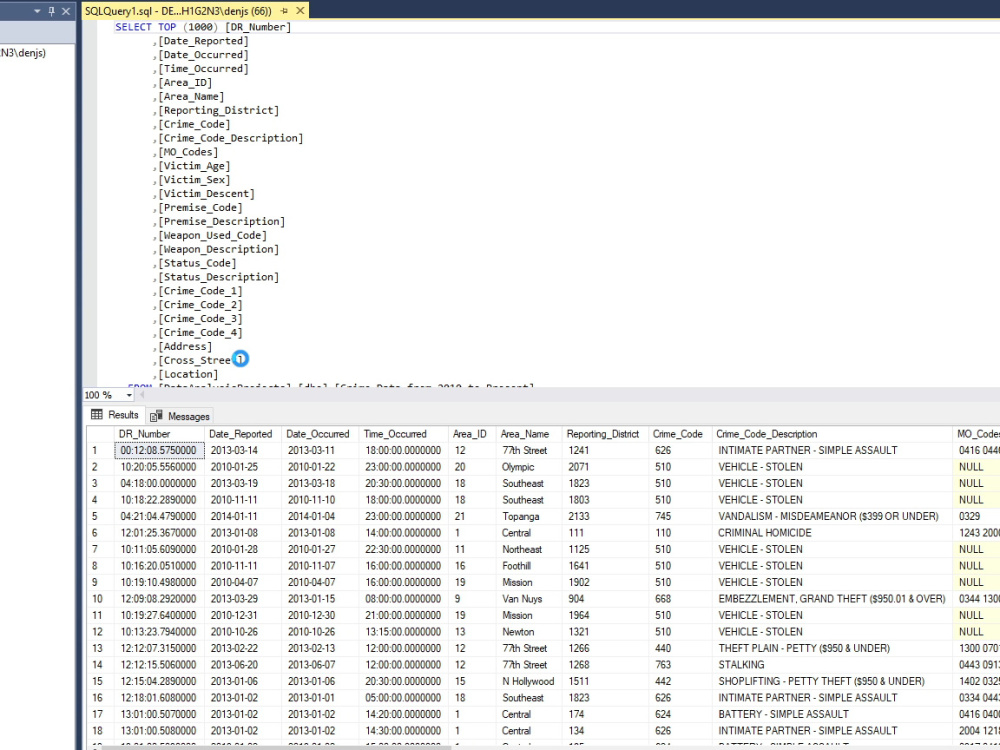Select the Date_Reported column header
The image size is (1000, 750).
tap(243, 434)
